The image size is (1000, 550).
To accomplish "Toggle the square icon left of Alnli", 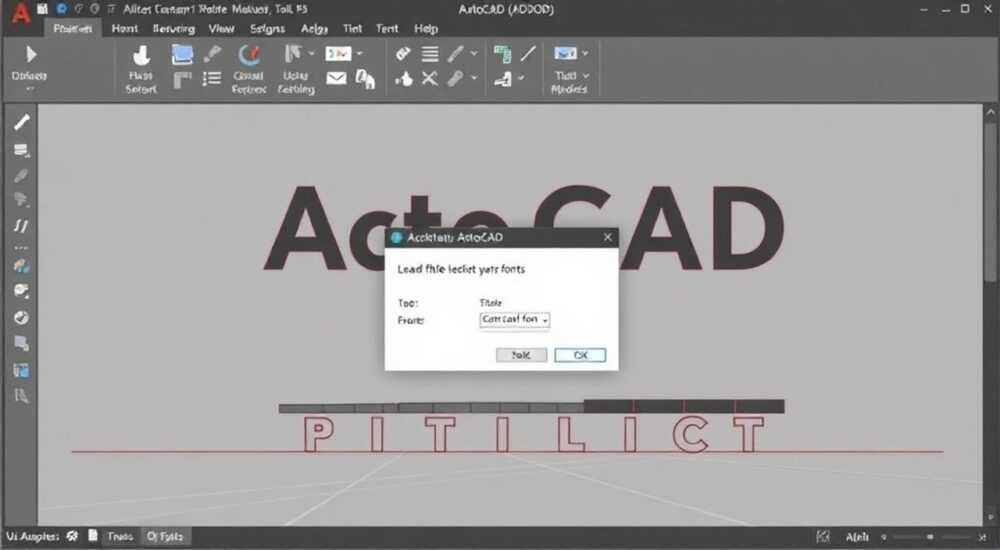I will click(x=823, y=537).
